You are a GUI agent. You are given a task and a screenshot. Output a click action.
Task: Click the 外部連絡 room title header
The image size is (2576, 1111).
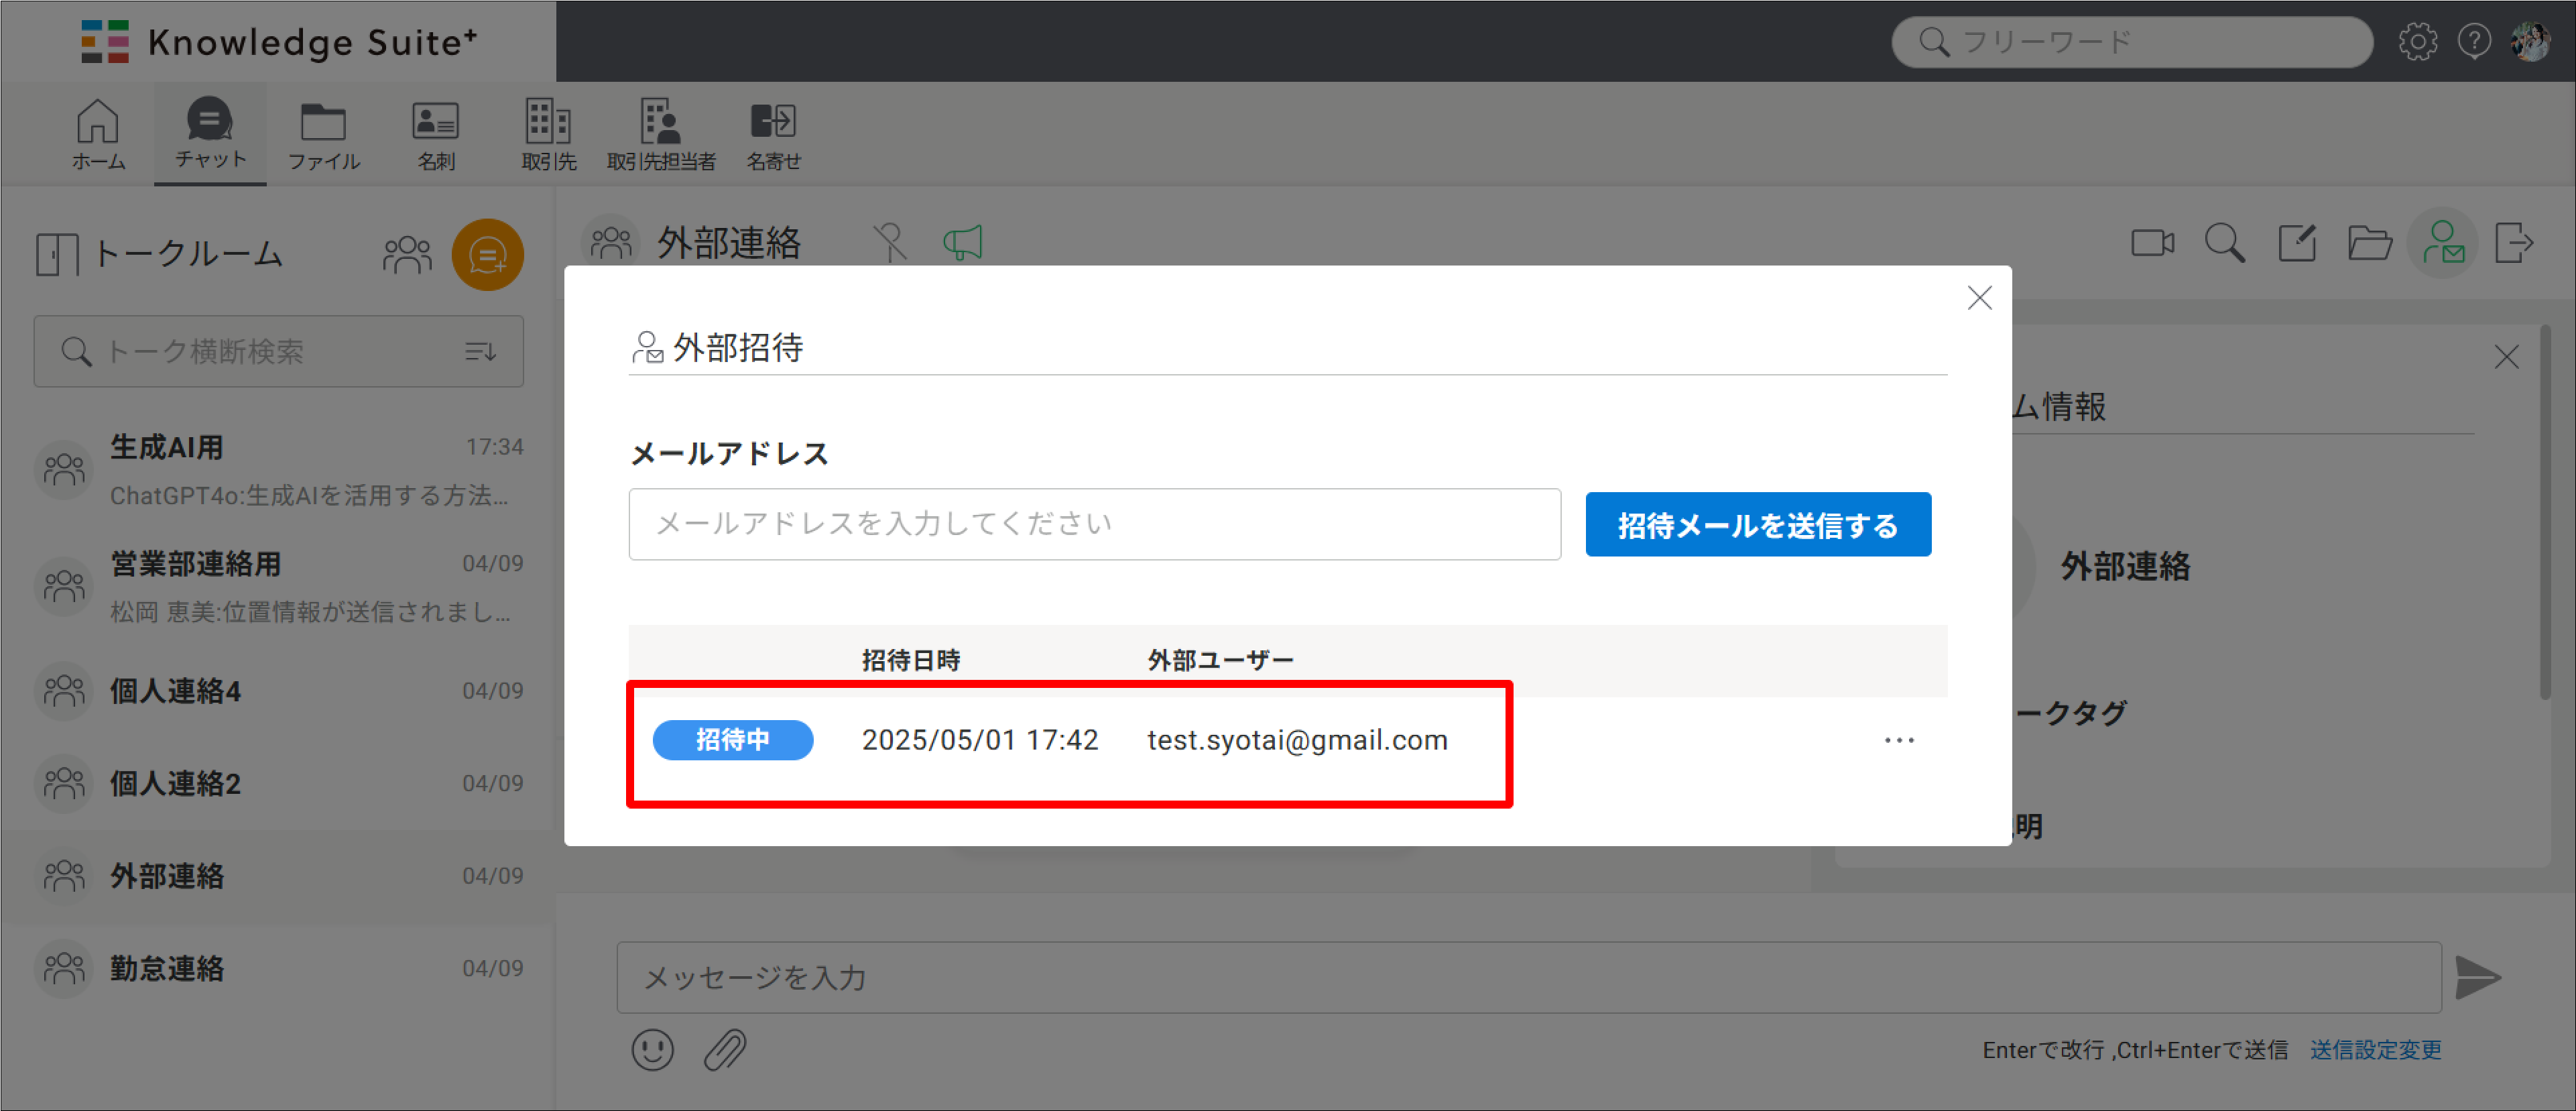728,242
